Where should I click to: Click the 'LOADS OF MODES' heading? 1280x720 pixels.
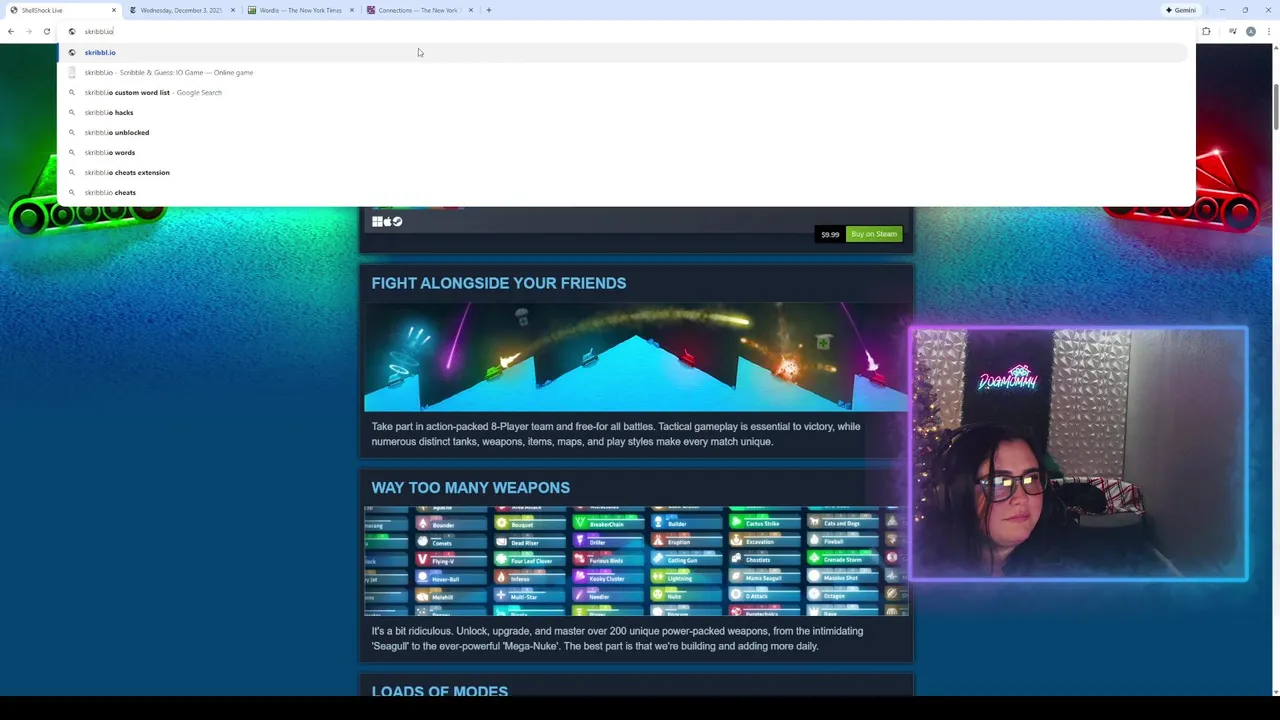click(x=439, y=691)
